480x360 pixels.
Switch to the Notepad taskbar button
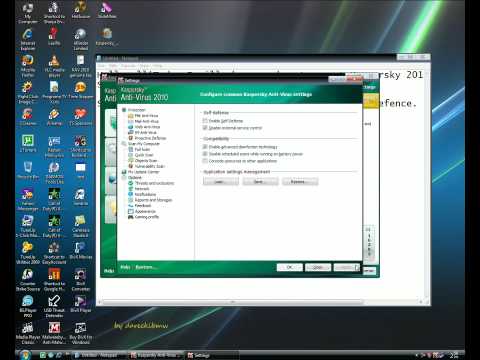pos(100,355)
